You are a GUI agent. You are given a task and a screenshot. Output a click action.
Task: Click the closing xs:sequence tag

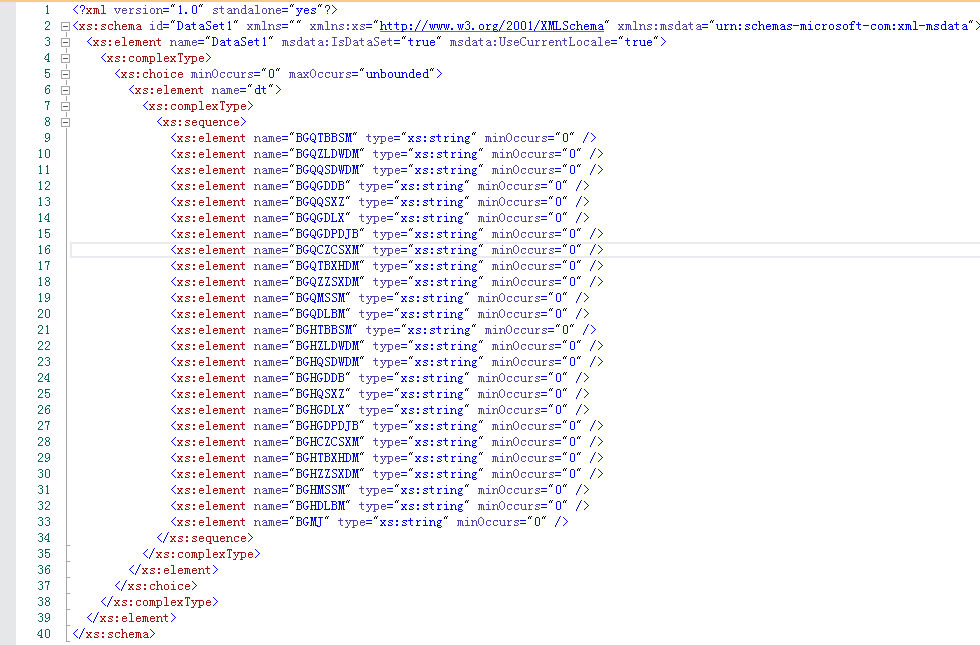tap(205, 538)
